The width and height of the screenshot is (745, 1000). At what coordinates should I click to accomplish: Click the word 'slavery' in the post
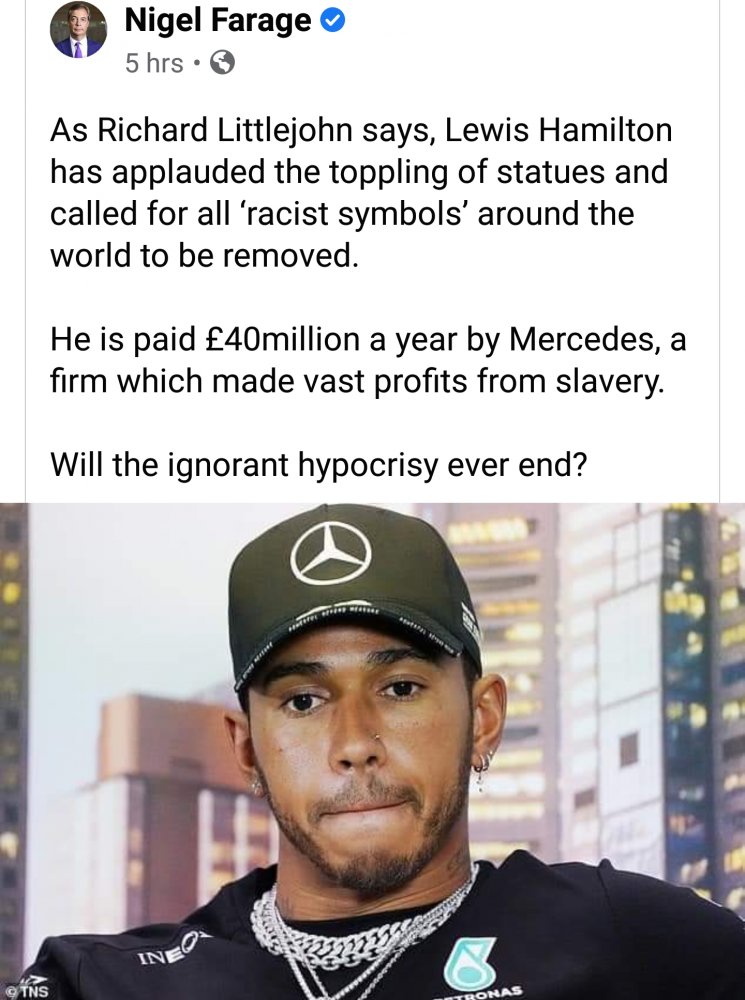pyautogui.click(x=609, y=381)
